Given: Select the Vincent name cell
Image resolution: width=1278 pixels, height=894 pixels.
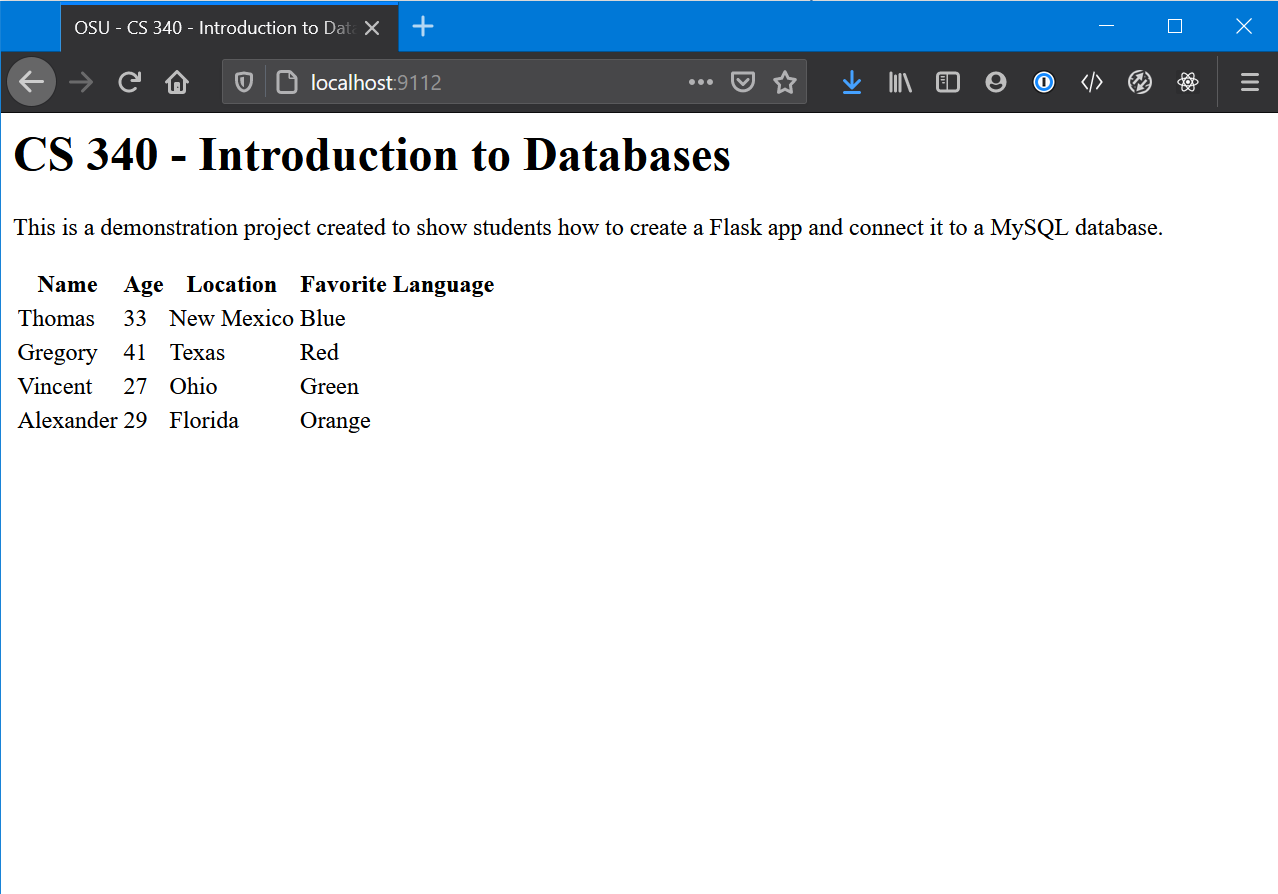Looking at the screenshot, I should 55,386.
